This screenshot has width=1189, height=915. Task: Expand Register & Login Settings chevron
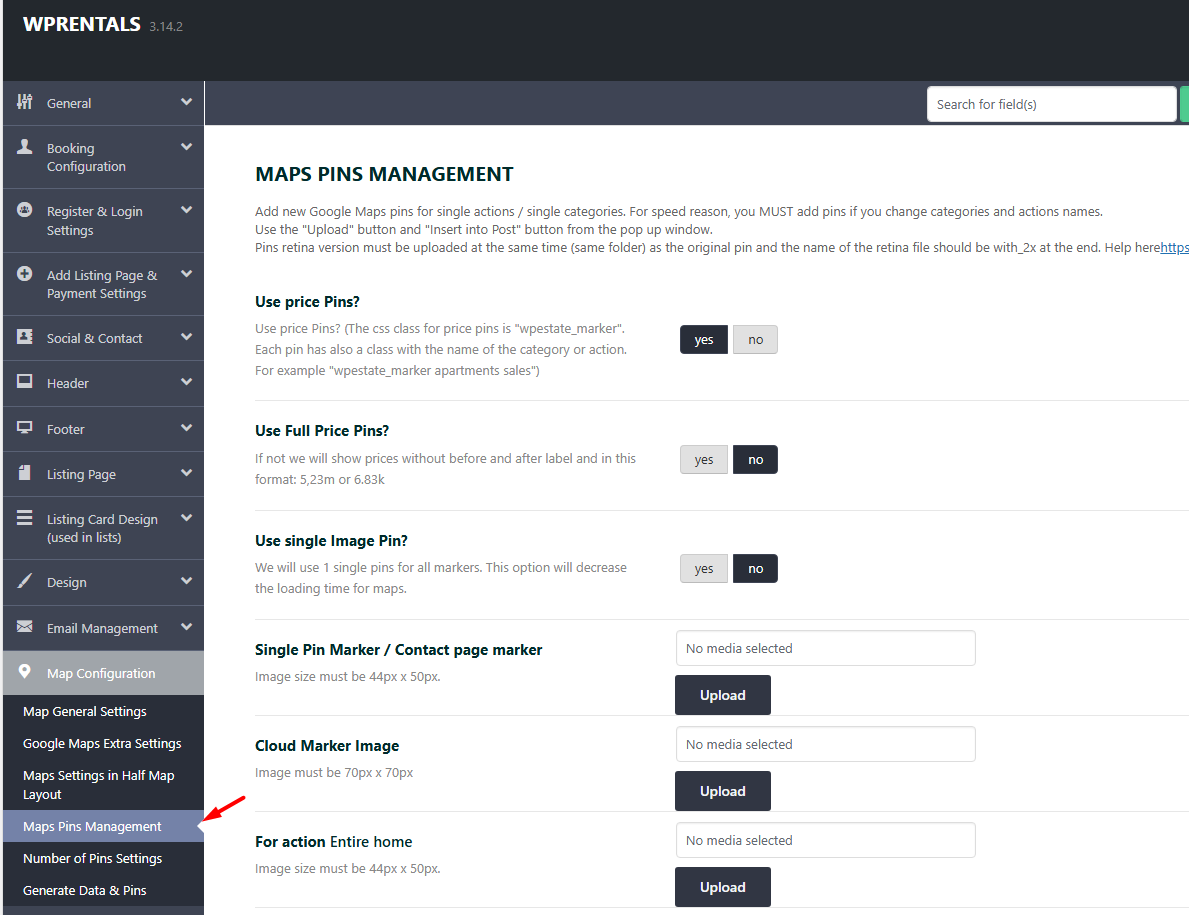pos(186,210)
